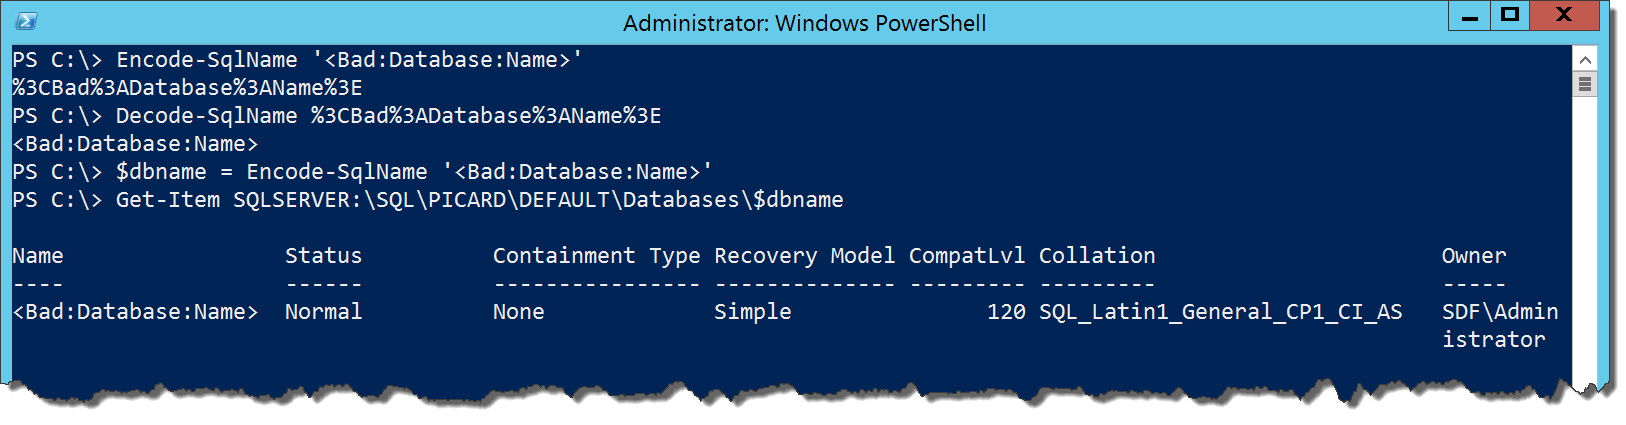
Task: Click the vertical scrollbar thumb
Action: coord(1585,85)
